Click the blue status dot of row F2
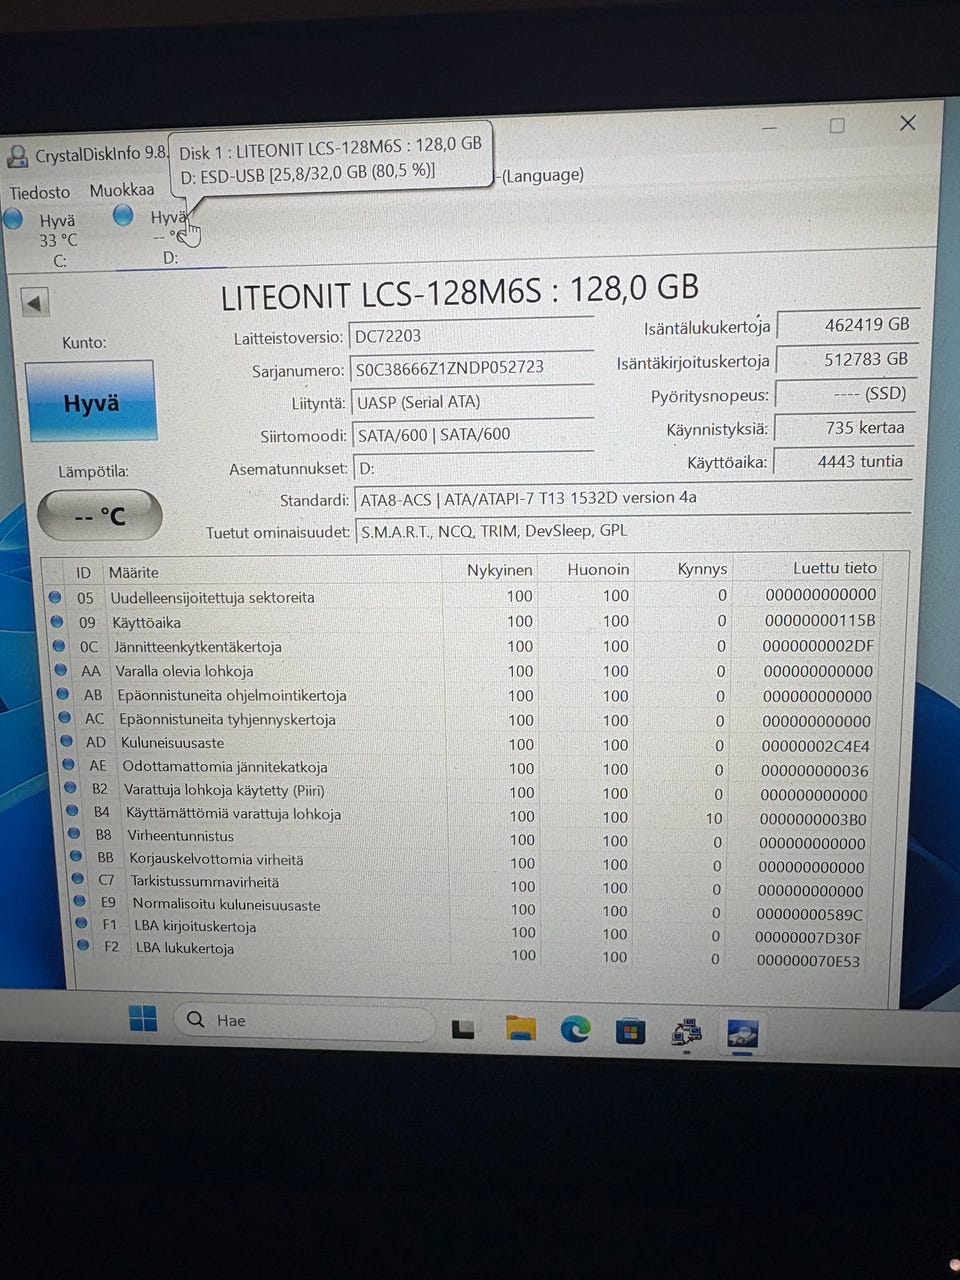Screen dimensions: 960x1280 click(x=83, y=945)
